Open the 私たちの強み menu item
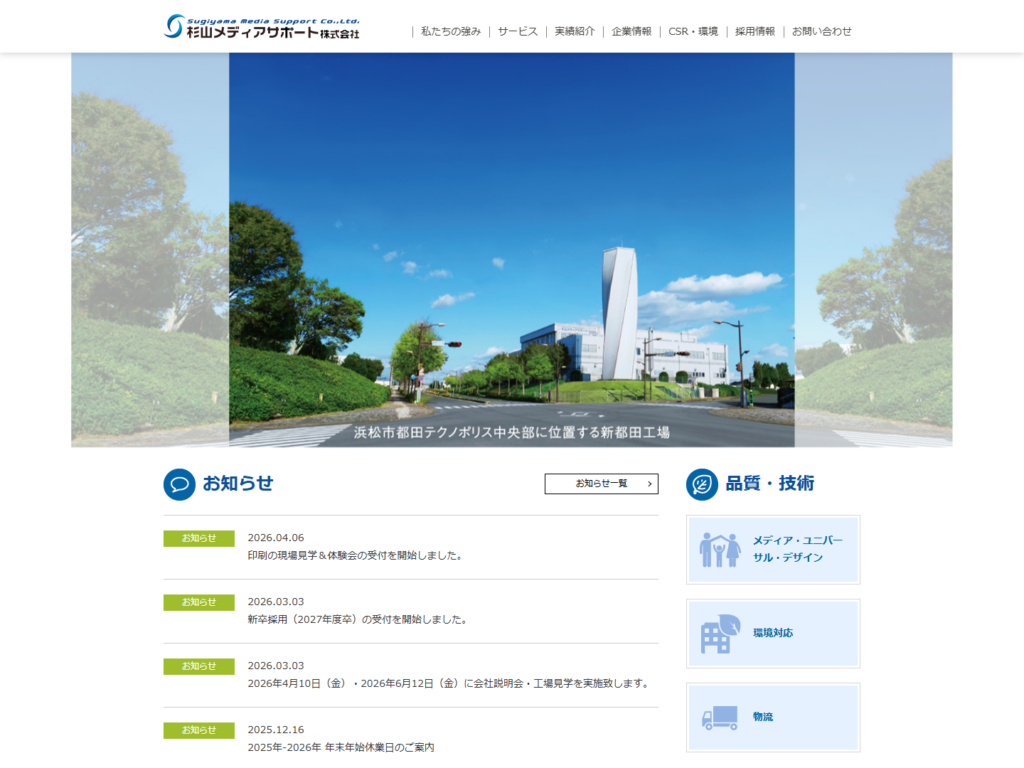 (x=450, y=31)
